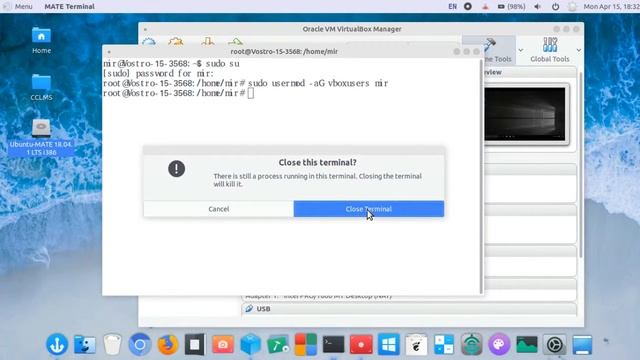Image resolution: width=640 pixels, height=360 pixels.
Task: Expand the Global Tools dropdown arrow
Action: (x=578, y=50)
